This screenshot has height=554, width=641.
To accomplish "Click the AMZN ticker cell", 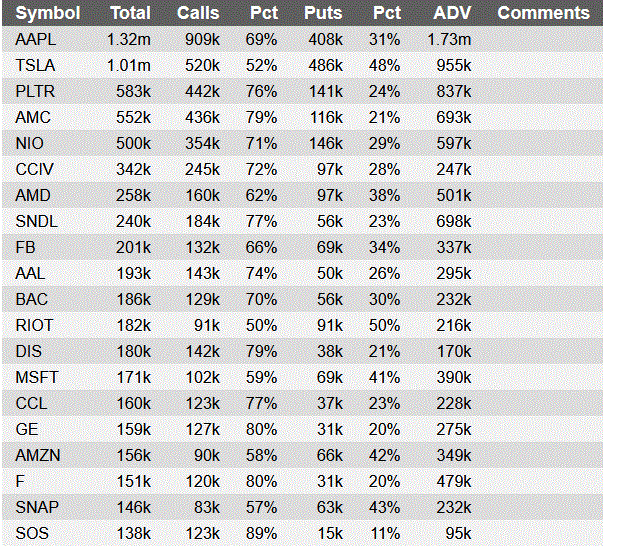I will (x=38, y=456).
